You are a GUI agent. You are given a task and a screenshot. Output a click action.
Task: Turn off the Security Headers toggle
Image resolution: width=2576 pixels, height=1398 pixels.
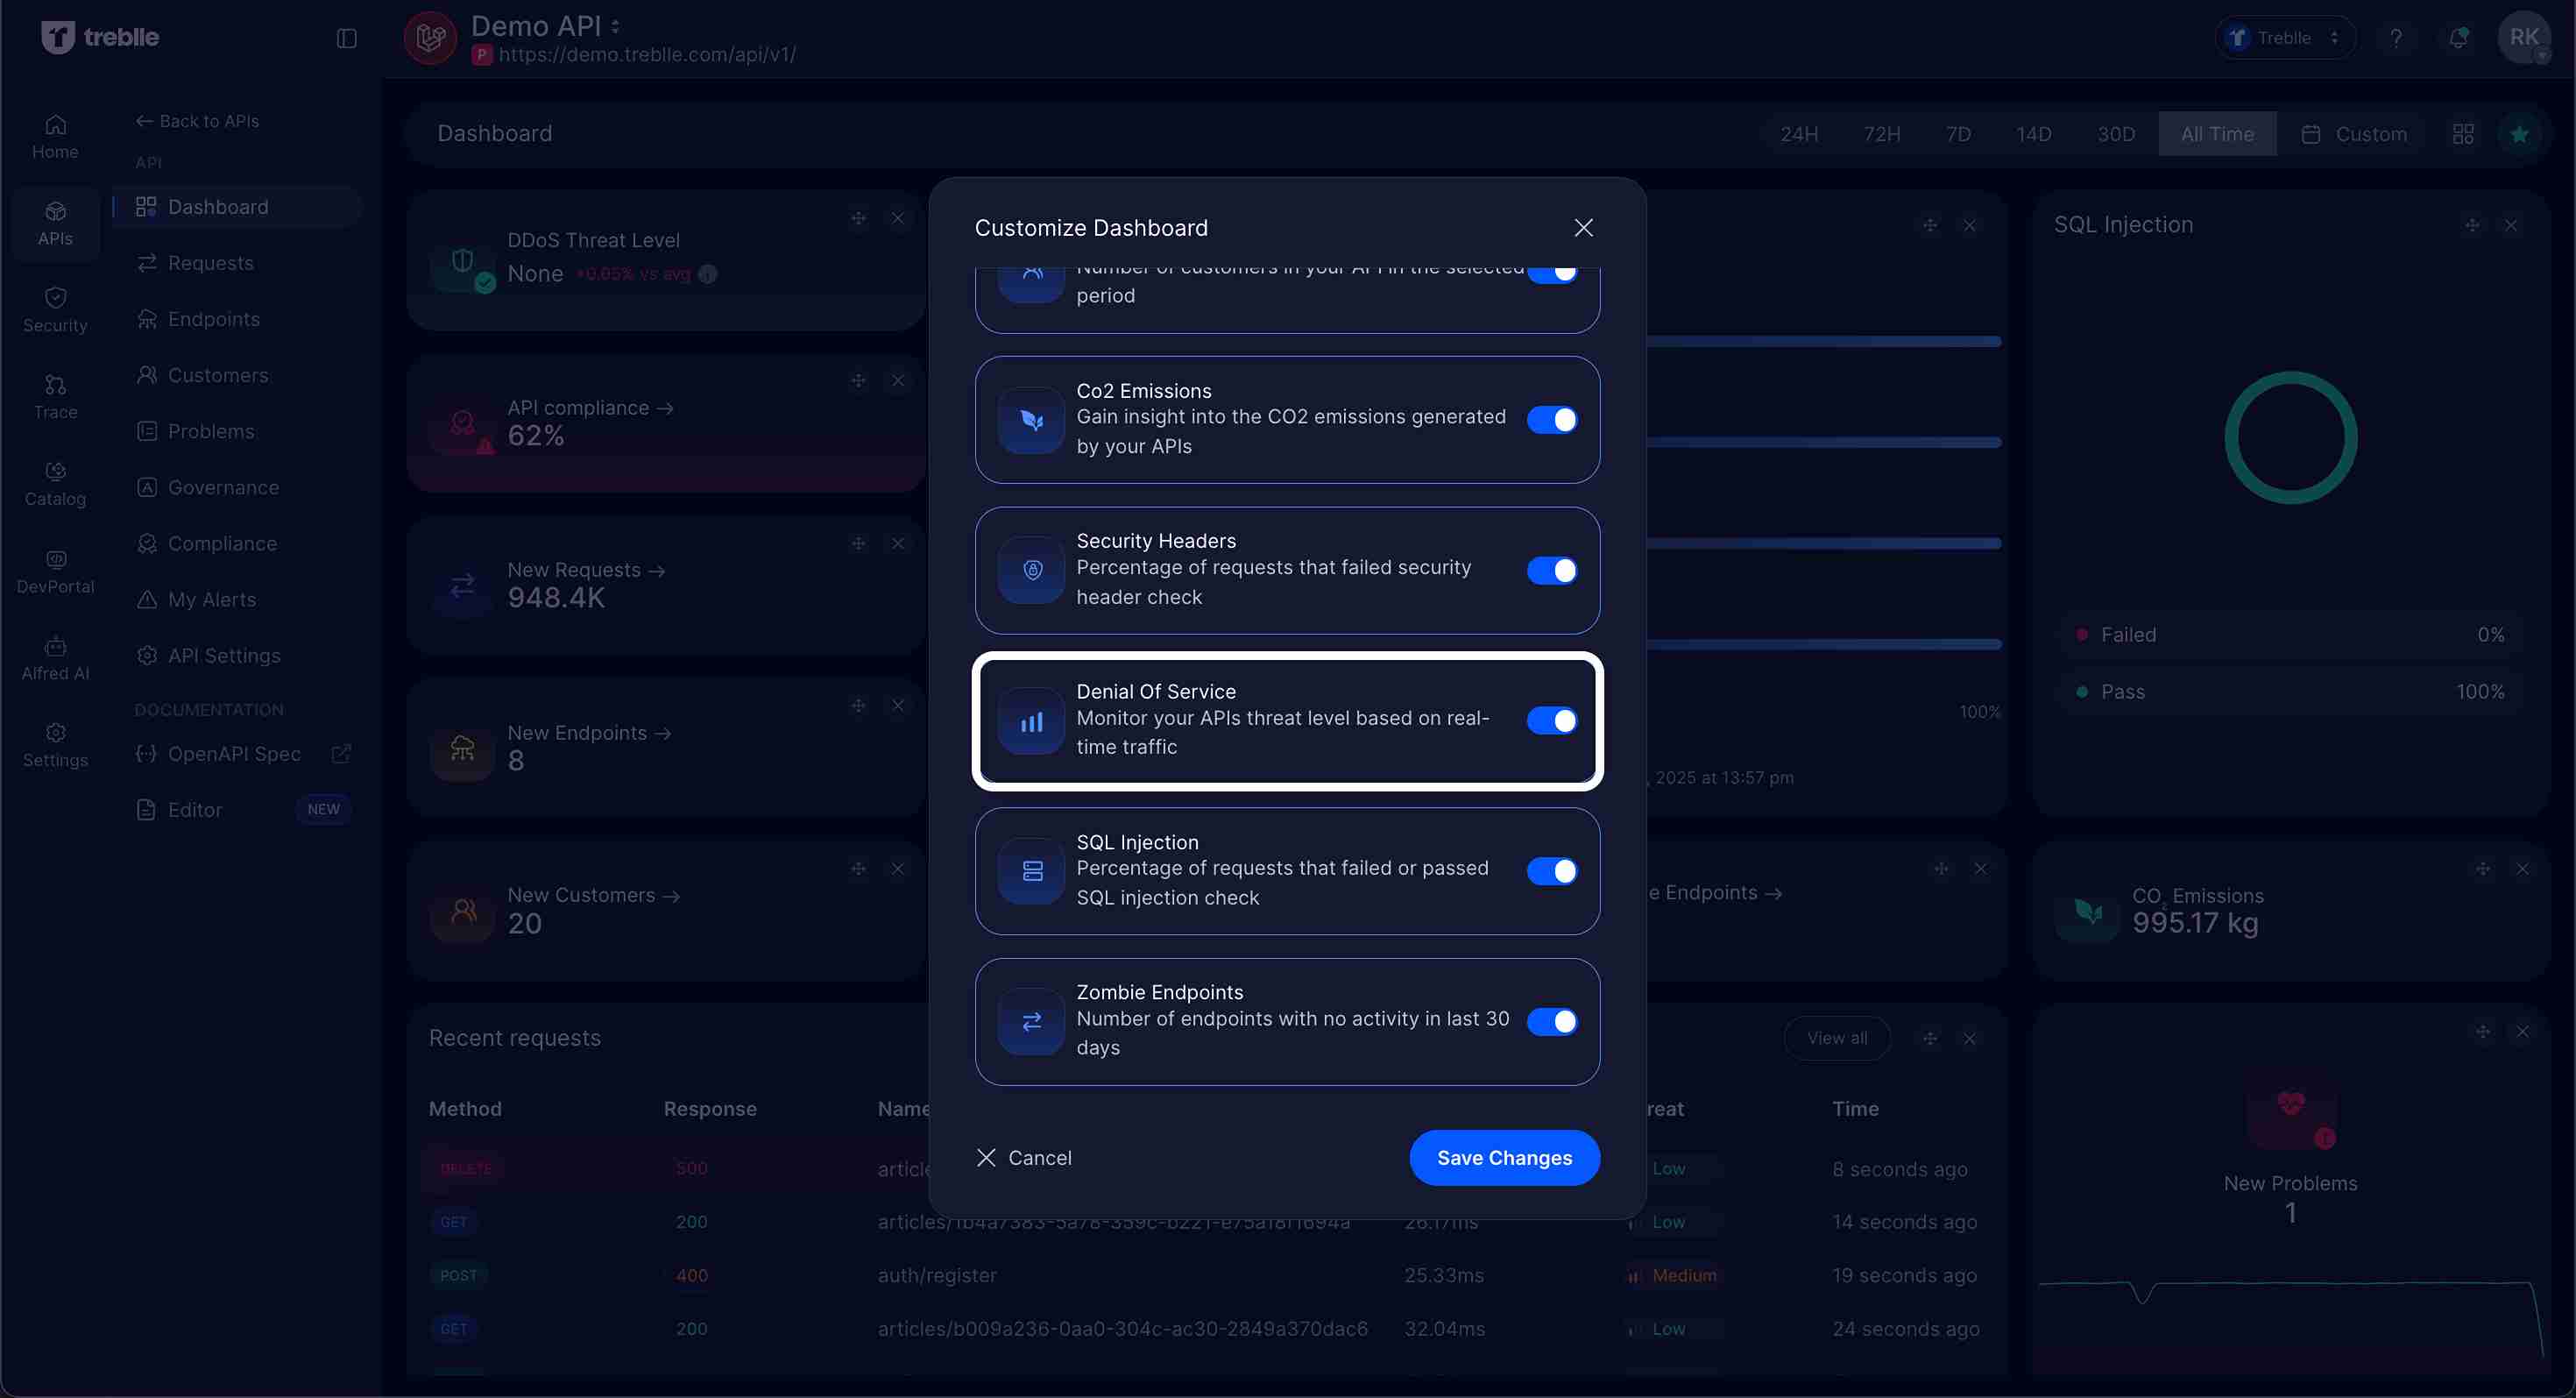(x=1551, y=570)
